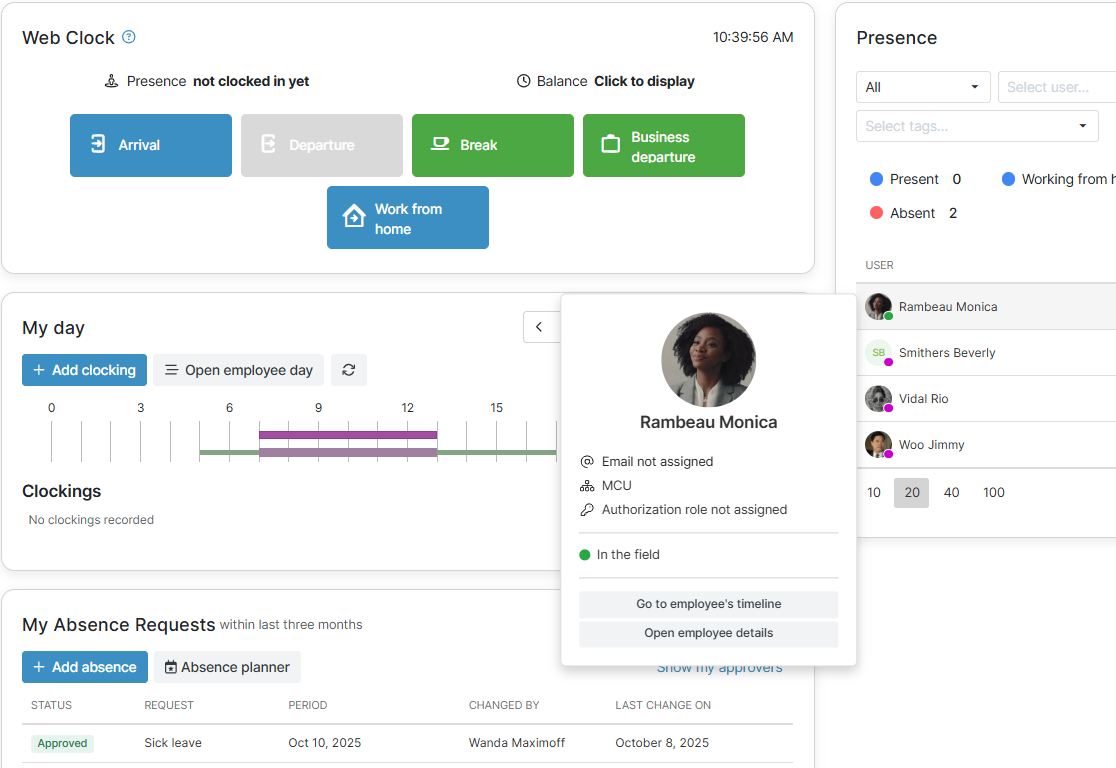The image size is (1116, 768).
Task: Click the refresh icon in My day
Action: coord(349,370)
